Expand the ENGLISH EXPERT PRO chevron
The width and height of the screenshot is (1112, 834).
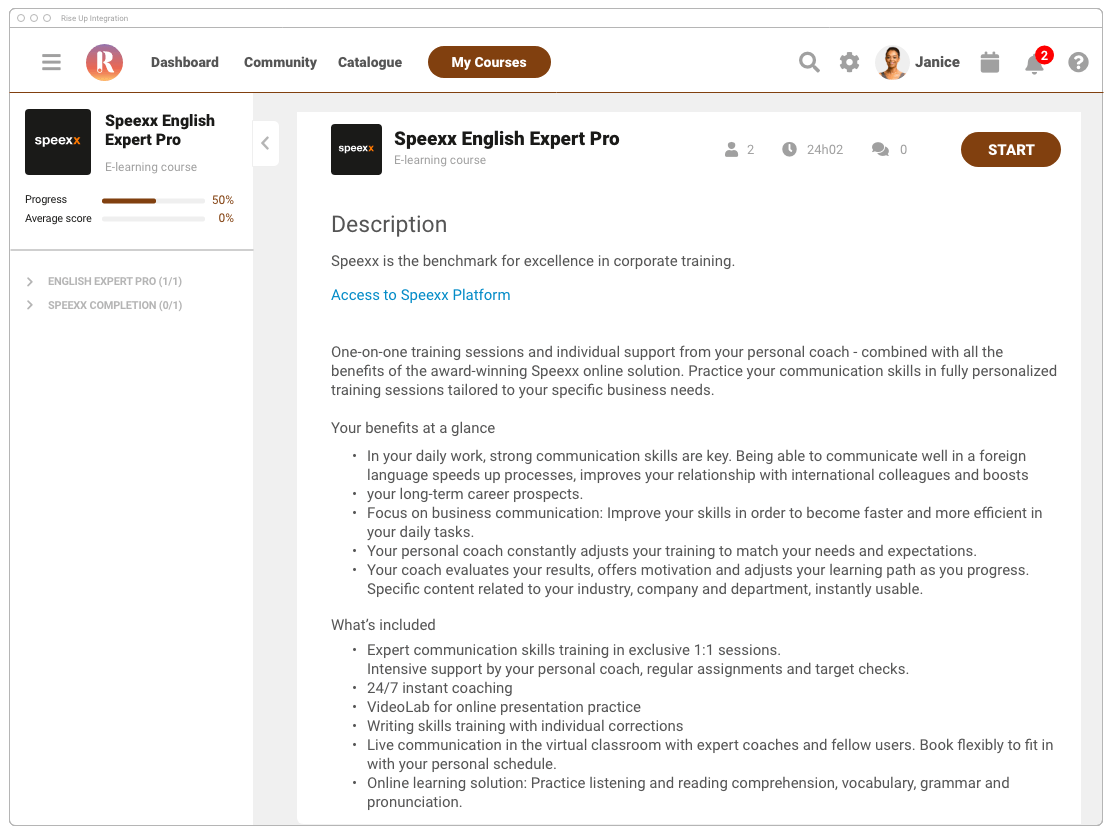(x=30, y=282)
